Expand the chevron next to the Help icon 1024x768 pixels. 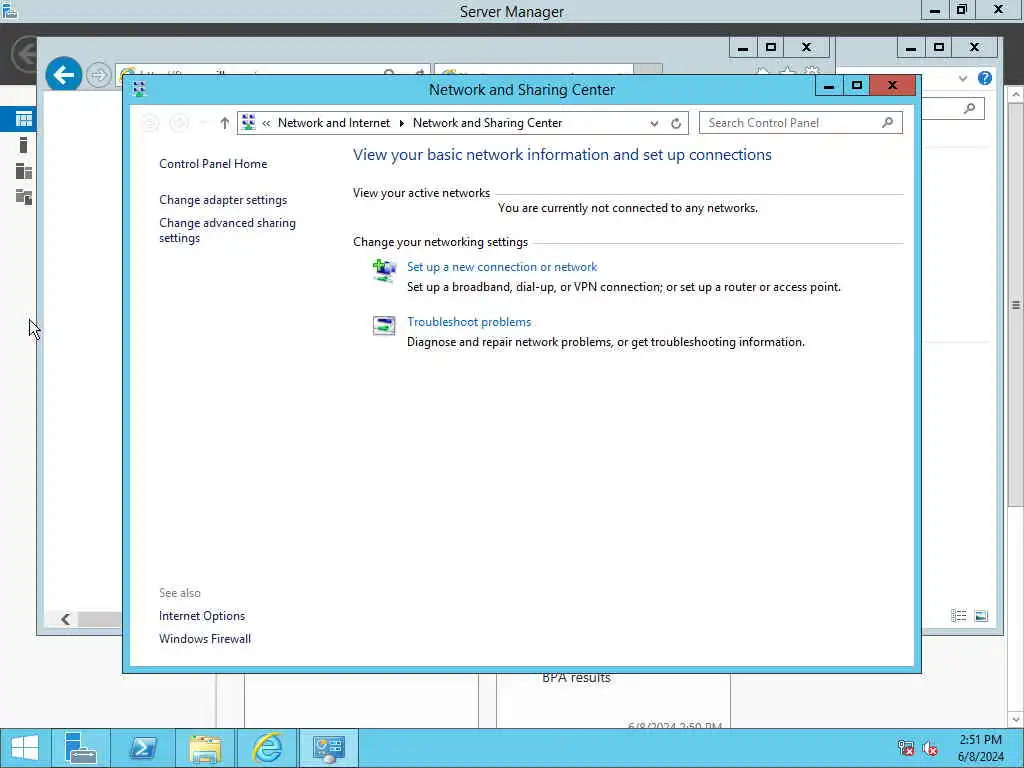point(963,78)
